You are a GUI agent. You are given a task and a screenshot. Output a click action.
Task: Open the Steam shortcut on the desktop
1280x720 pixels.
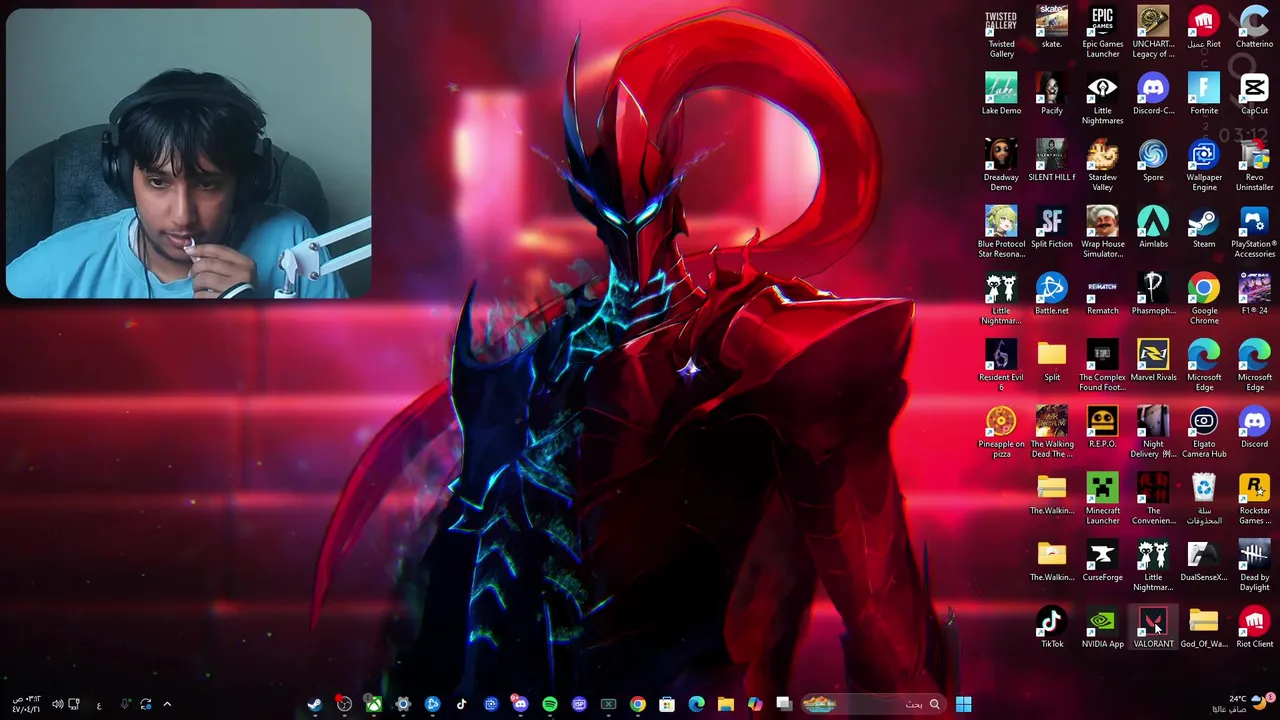click(1204, 228)
